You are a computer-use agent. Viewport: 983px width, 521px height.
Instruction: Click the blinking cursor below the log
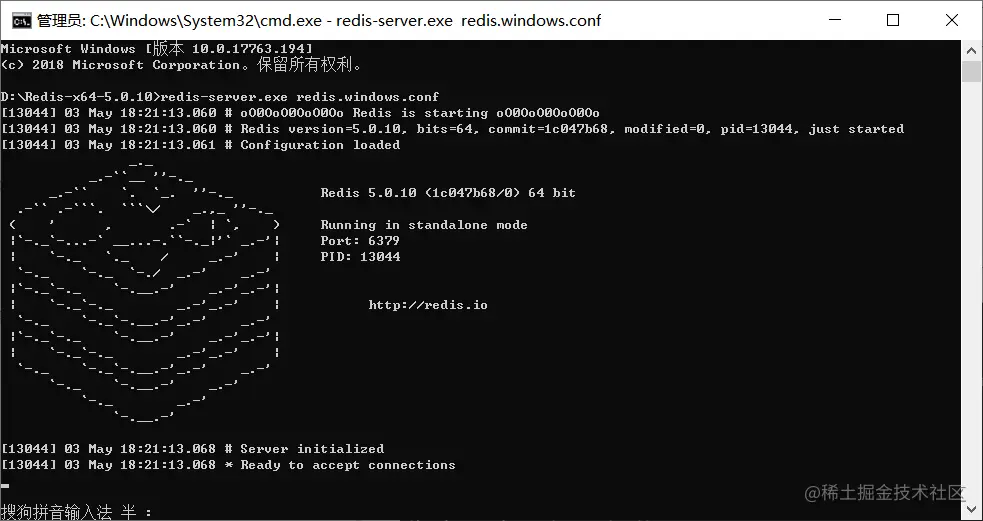(x=5, y=485)
